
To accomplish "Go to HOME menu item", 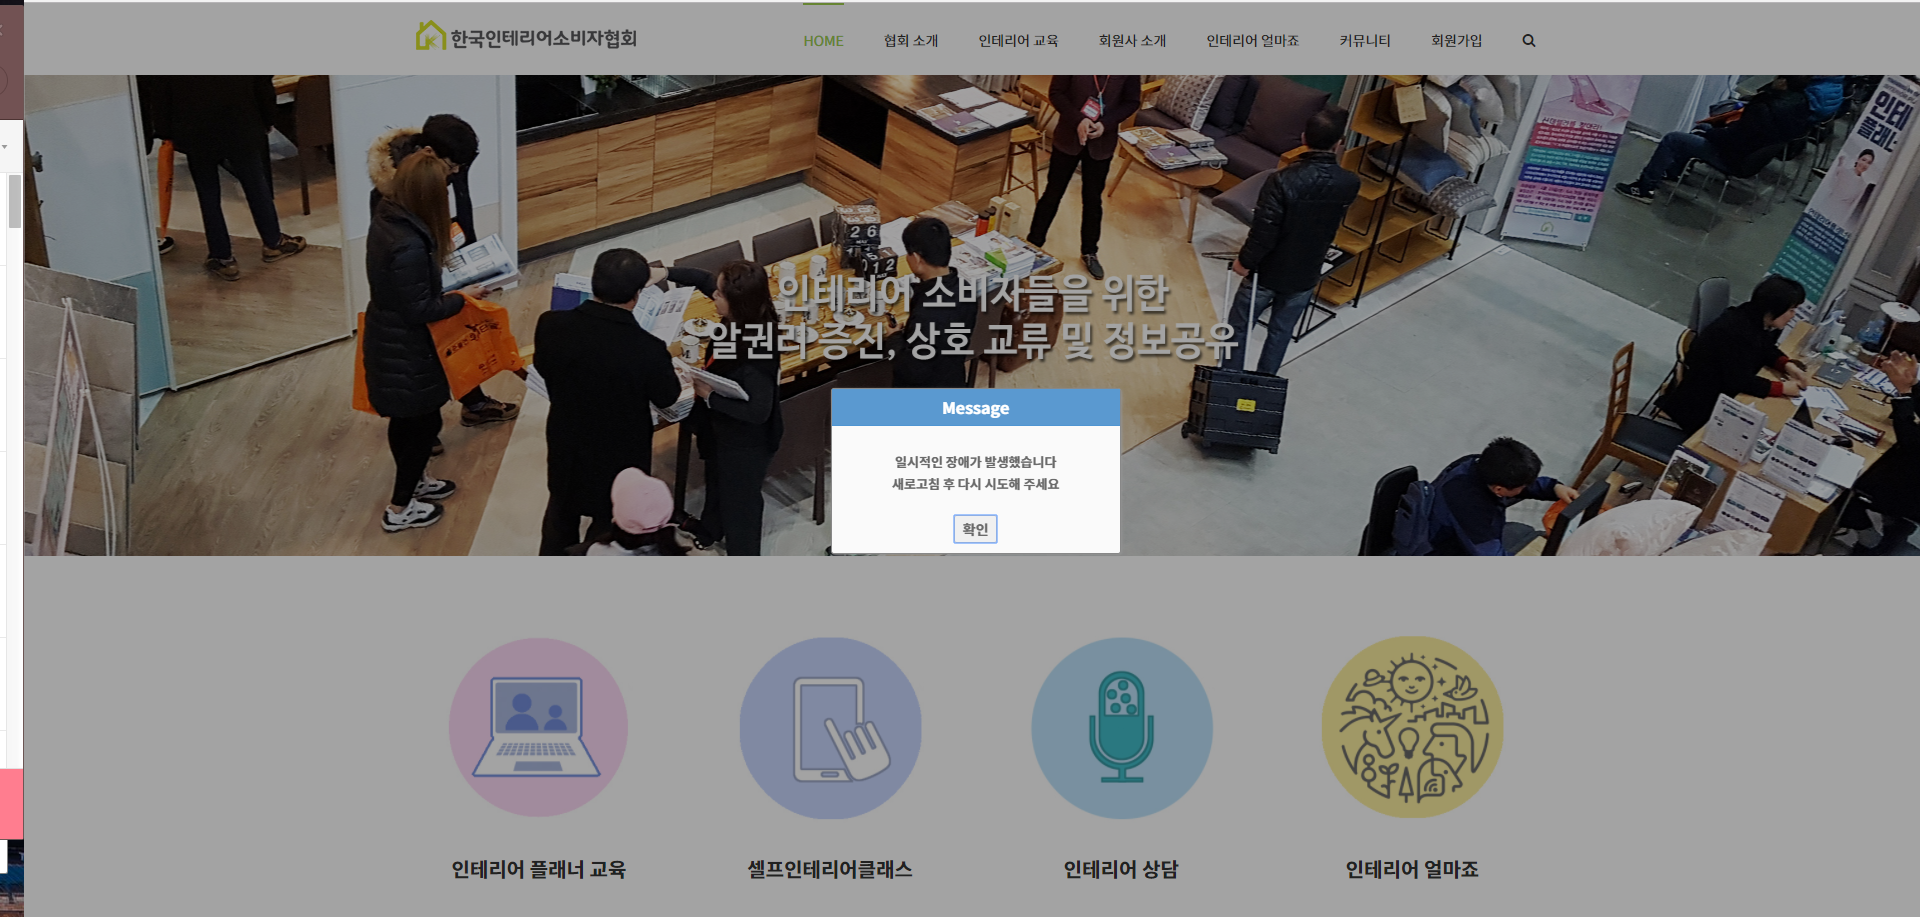I will (823, 41).
